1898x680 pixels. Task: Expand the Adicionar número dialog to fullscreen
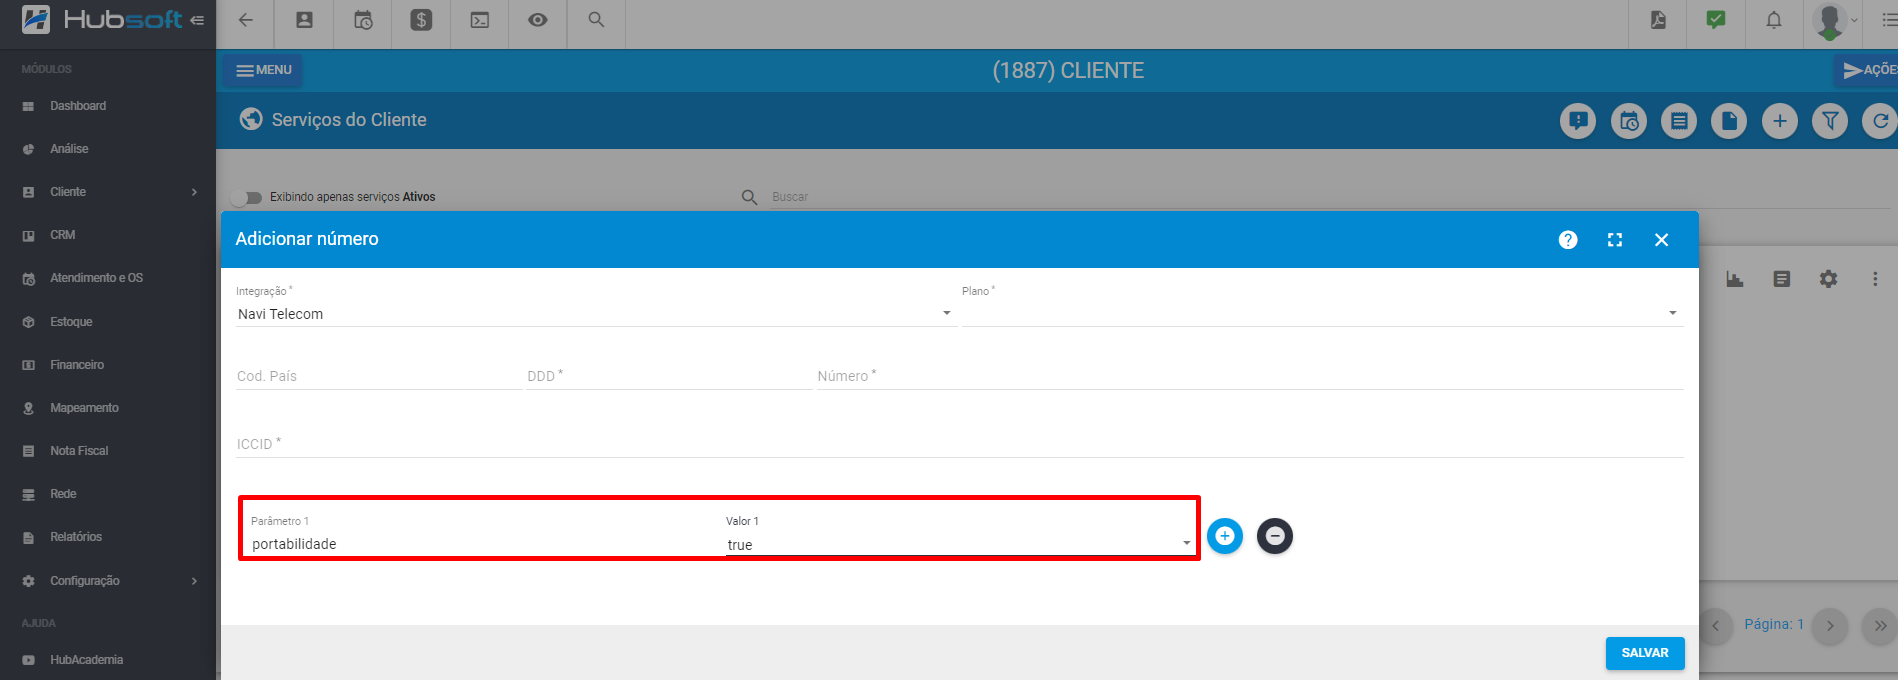[x=1615, y=240]
